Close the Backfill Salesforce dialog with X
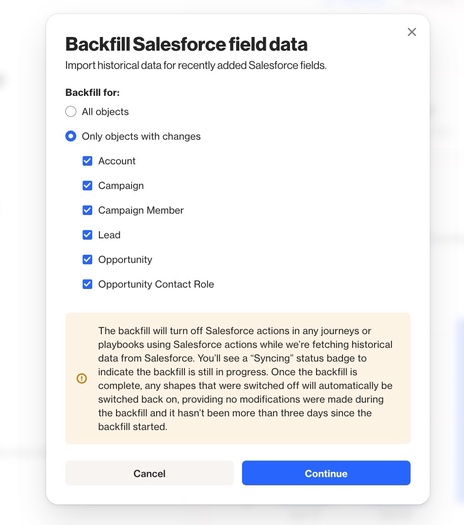 pos(412,32)
